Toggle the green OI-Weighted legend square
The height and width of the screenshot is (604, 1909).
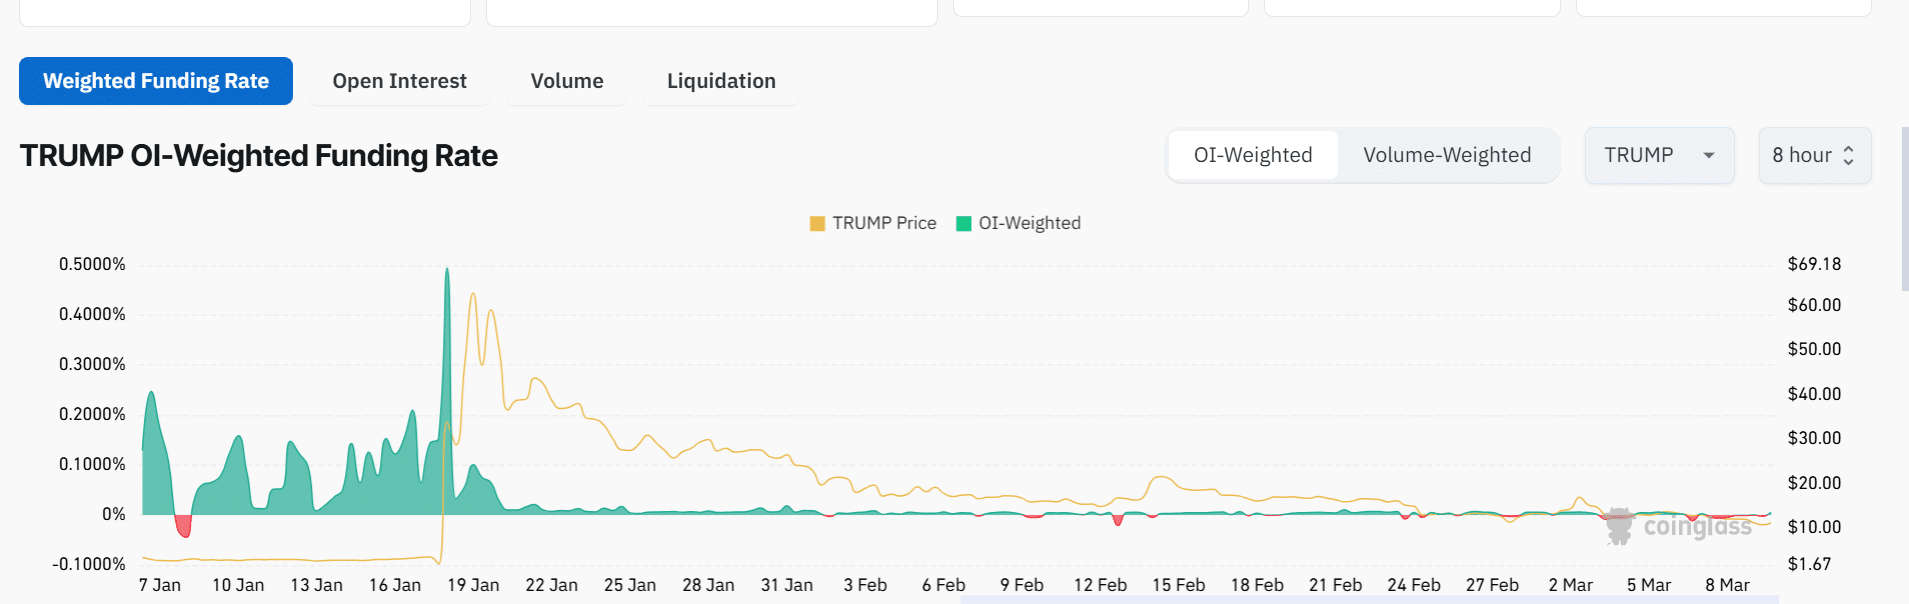point(964,223)
